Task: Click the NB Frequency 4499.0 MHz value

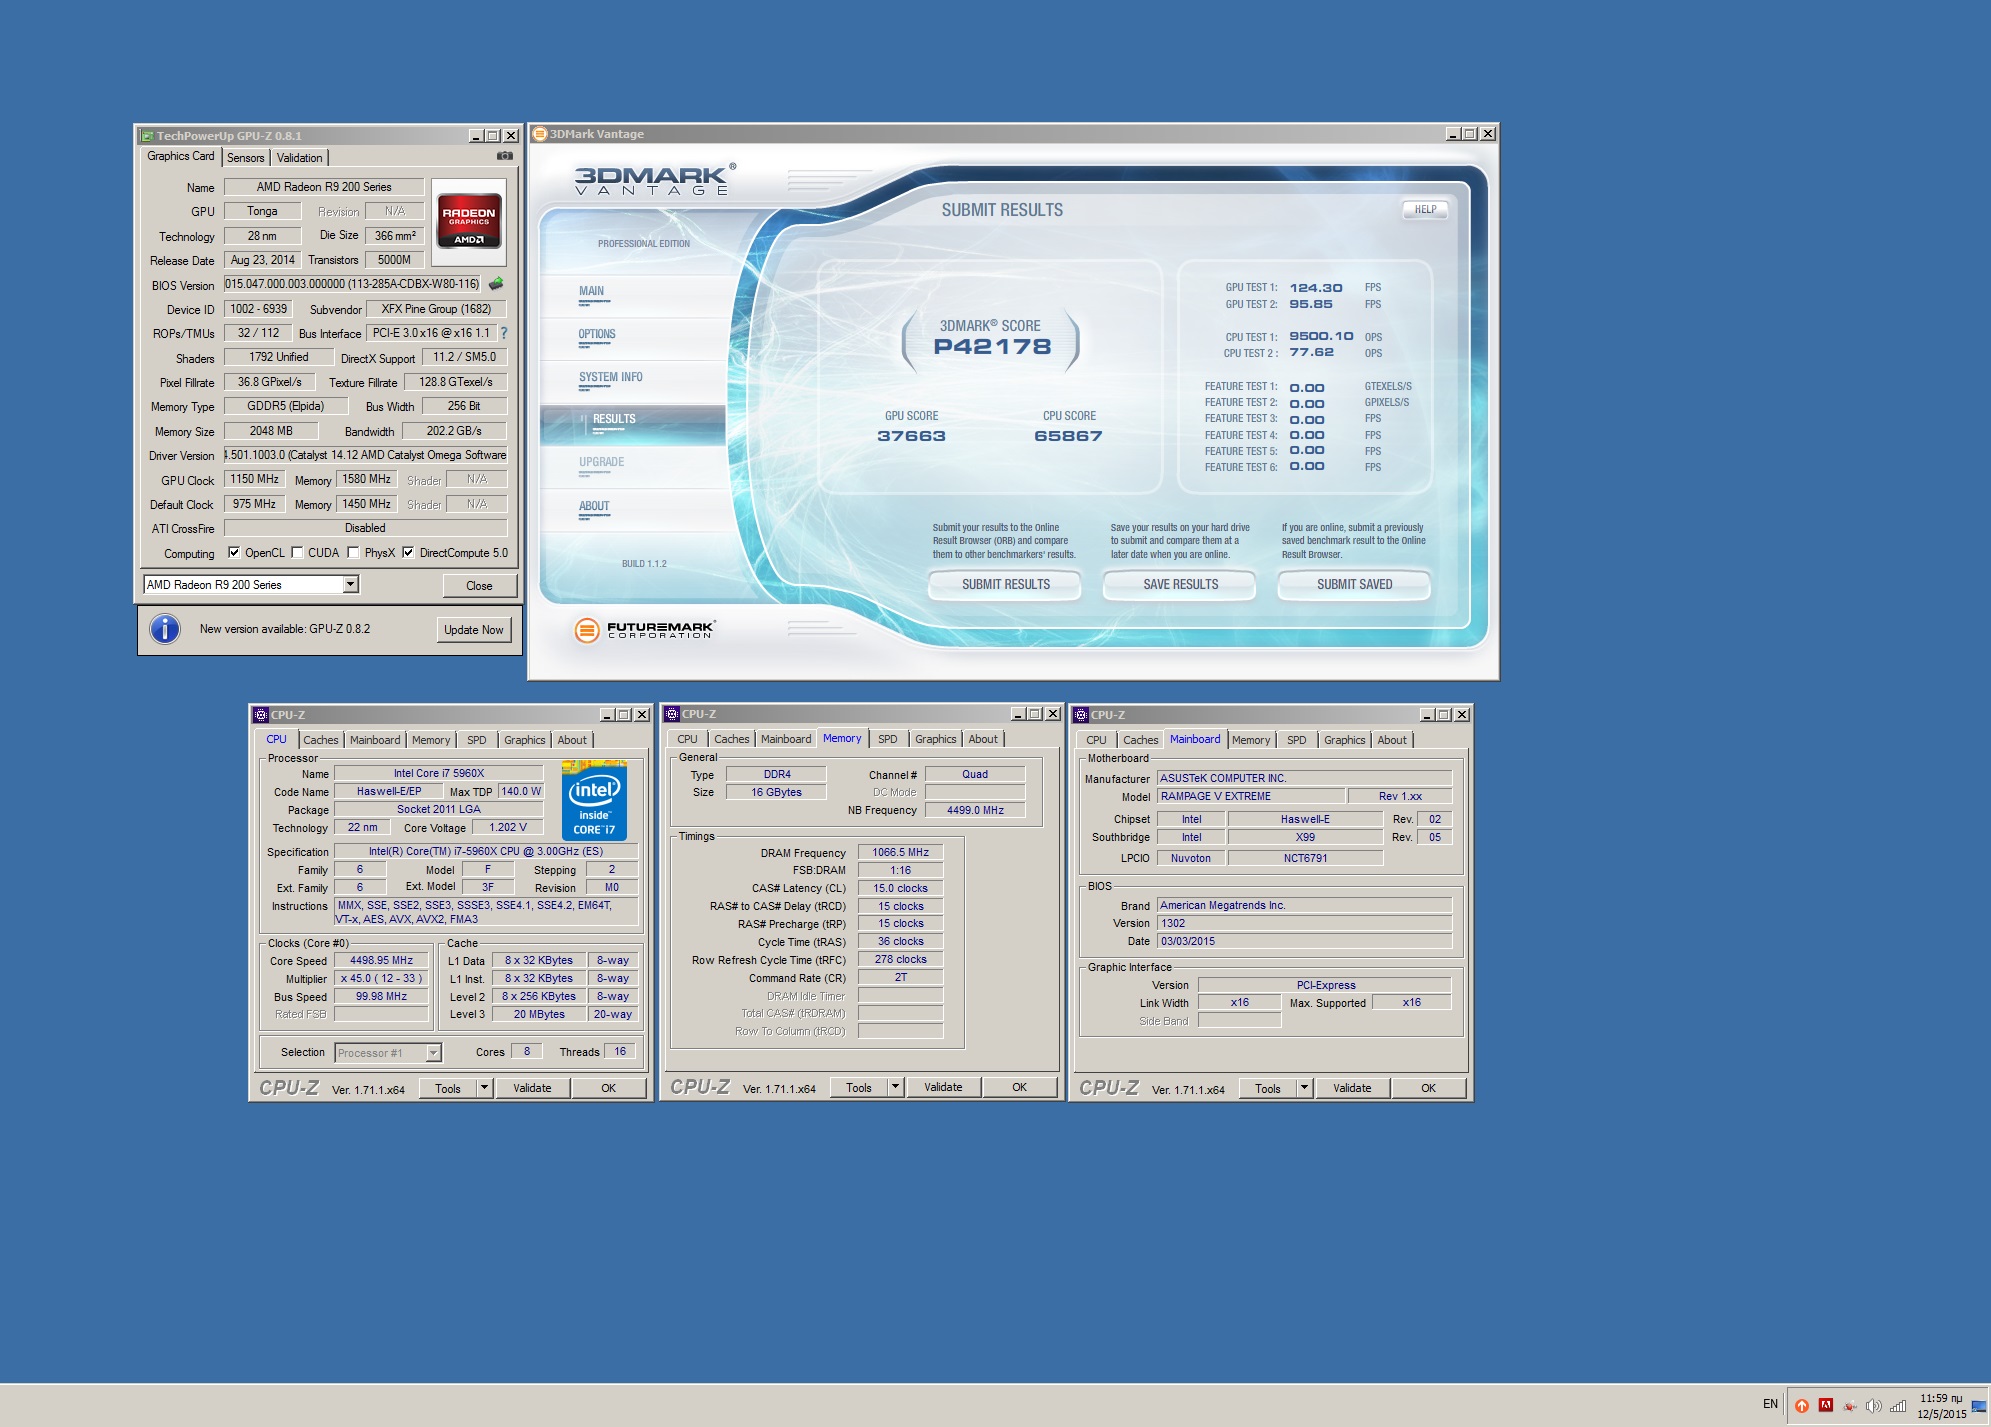Action: pyautogui.click(x=975, y=810)
